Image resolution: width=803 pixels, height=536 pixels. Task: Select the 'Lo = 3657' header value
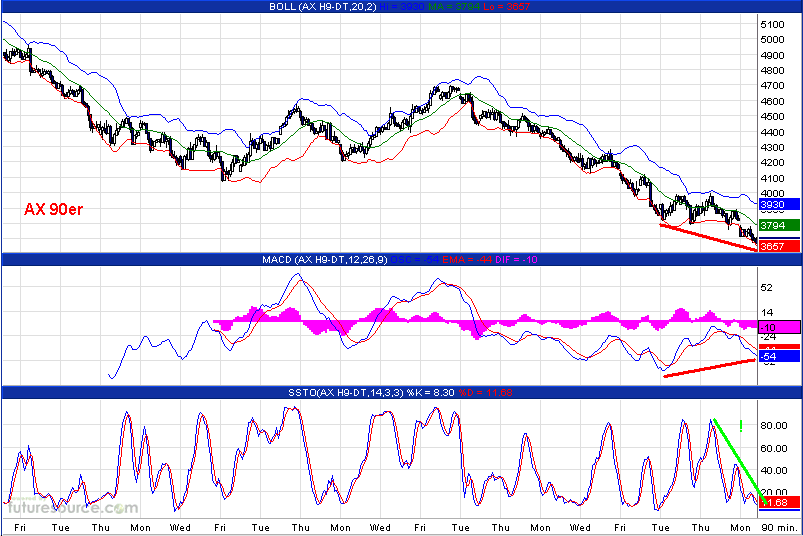point(506,7)
